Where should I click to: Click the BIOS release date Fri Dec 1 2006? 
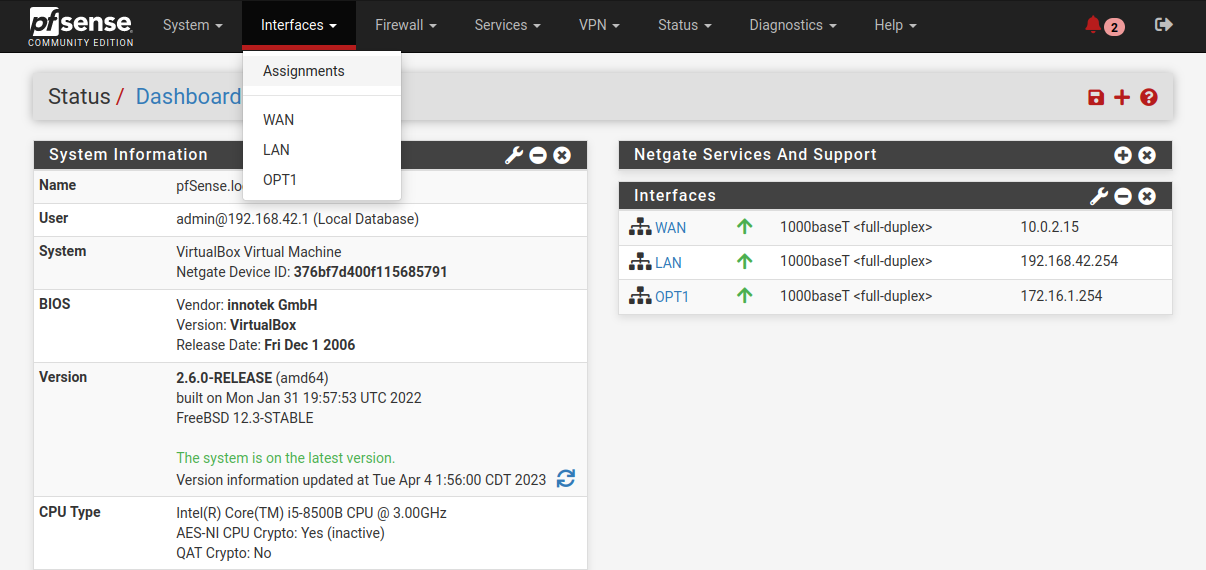click(310, 345)
